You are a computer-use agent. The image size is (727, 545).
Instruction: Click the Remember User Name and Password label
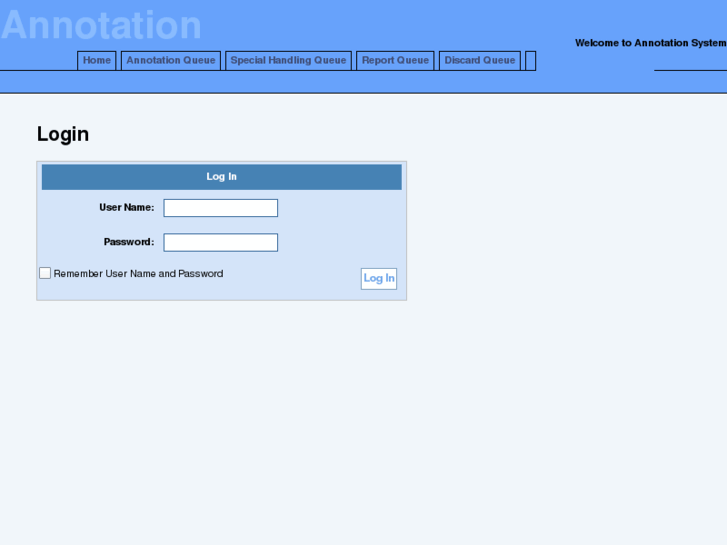point(139,274)
